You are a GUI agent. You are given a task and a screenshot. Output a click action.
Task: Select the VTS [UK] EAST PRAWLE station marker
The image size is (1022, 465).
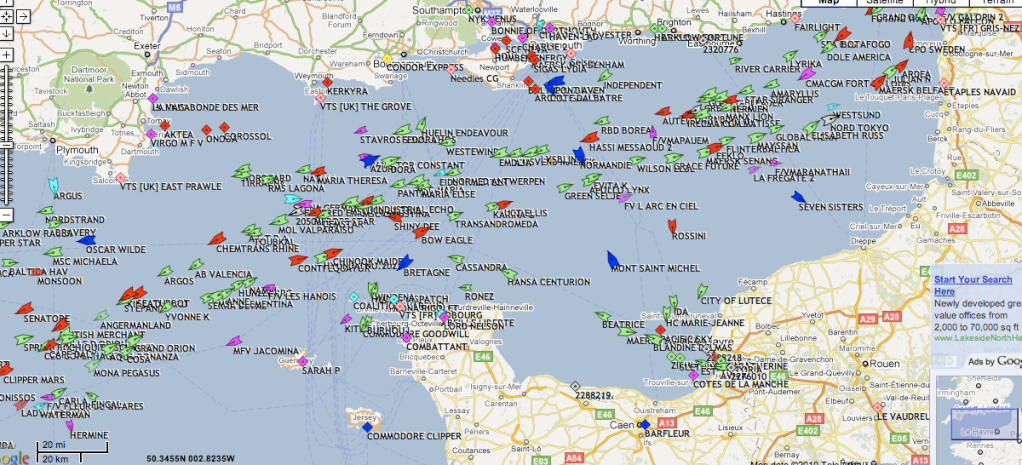(121, 177)
